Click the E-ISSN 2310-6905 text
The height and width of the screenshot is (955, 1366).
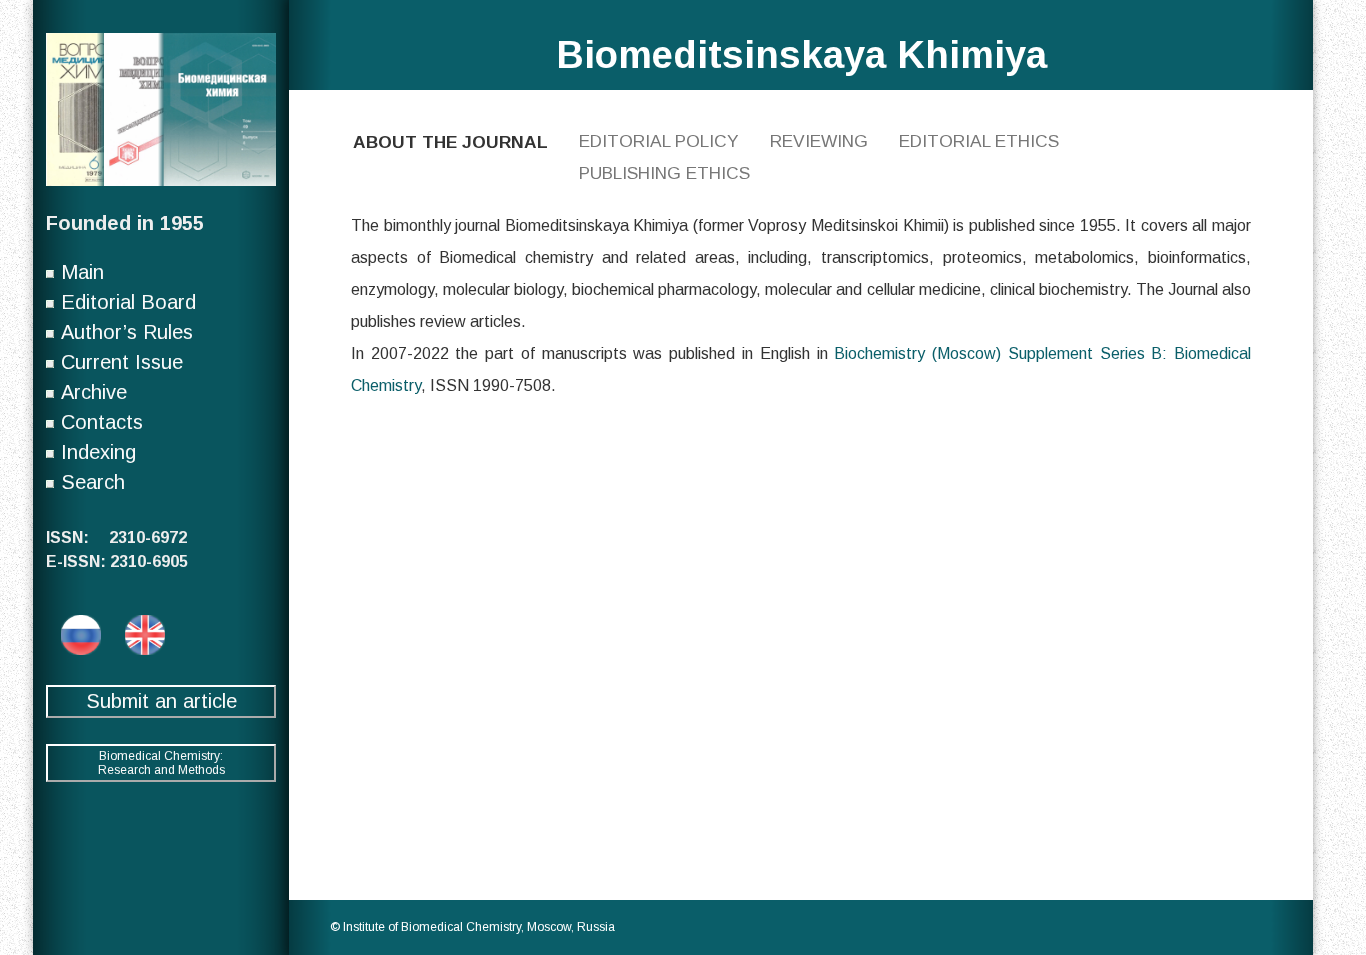116,561
